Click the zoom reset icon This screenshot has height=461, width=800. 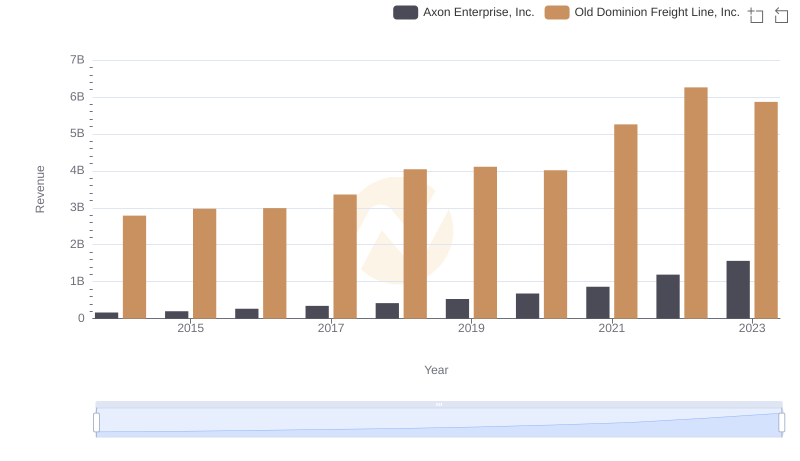pyautogui.click(x=781, y=15)
